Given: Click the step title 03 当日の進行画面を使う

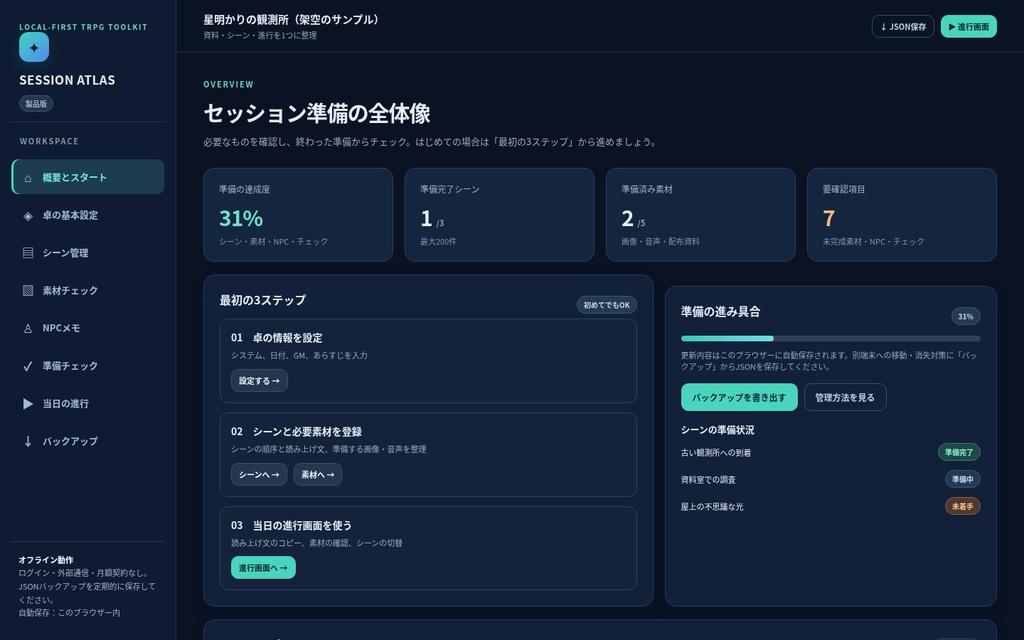Looking at the screenshot, I should pyautogui.click(x=291, y=525).
